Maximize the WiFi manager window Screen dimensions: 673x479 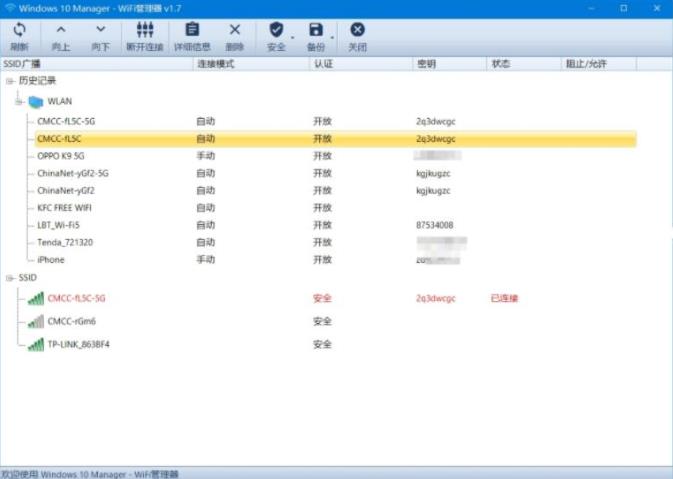[624, 8]
